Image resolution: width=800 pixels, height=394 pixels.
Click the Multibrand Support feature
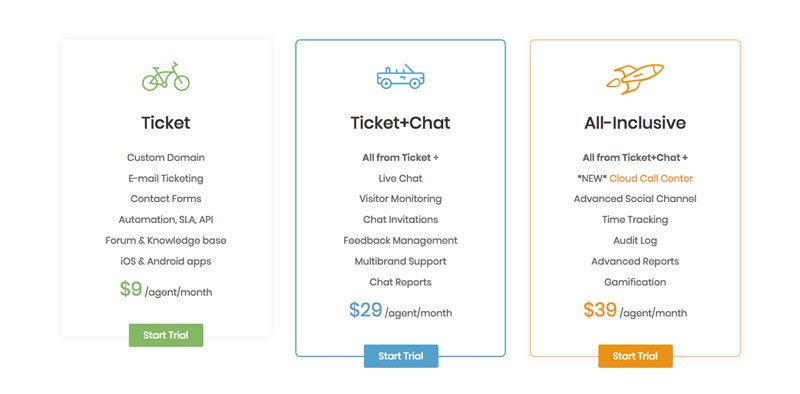[x=401, y=261]
